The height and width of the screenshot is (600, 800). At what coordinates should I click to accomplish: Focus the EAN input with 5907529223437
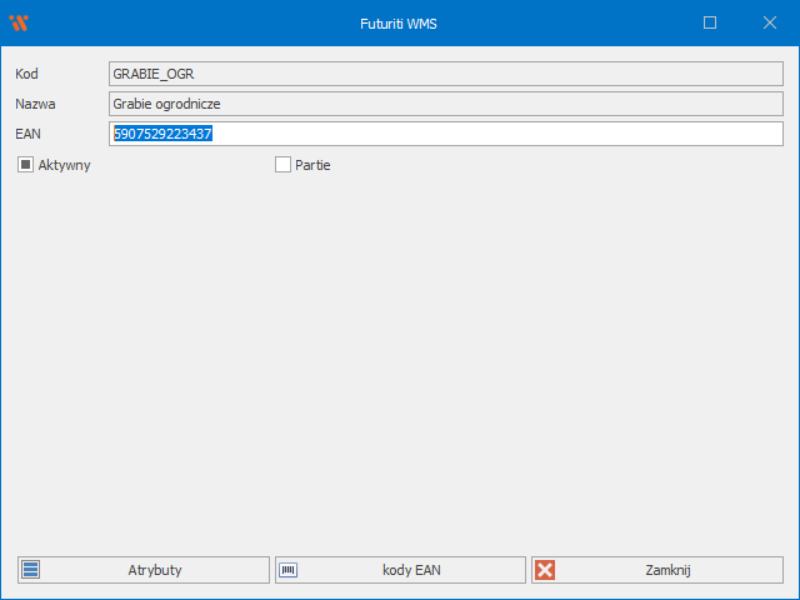[x=445, y=134]
